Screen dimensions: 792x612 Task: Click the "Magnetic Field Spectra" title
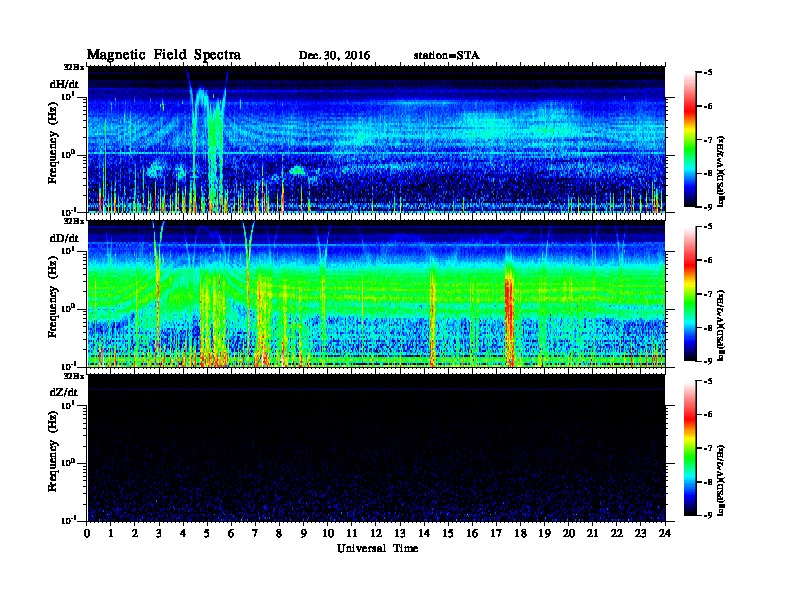[164, 55]
